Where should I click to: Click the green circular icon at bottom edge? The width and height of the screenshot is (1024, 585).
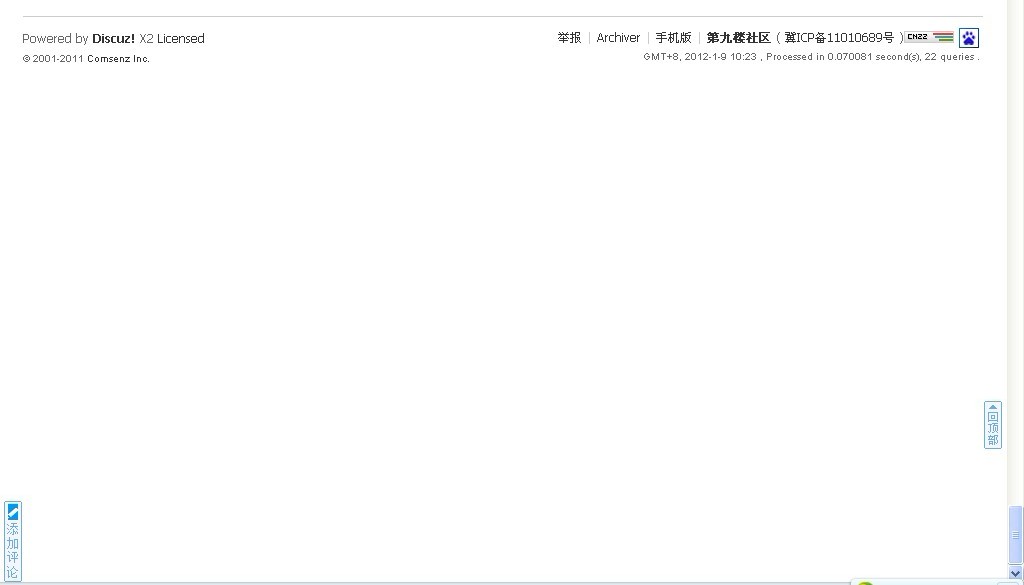[x=864, y=582]
